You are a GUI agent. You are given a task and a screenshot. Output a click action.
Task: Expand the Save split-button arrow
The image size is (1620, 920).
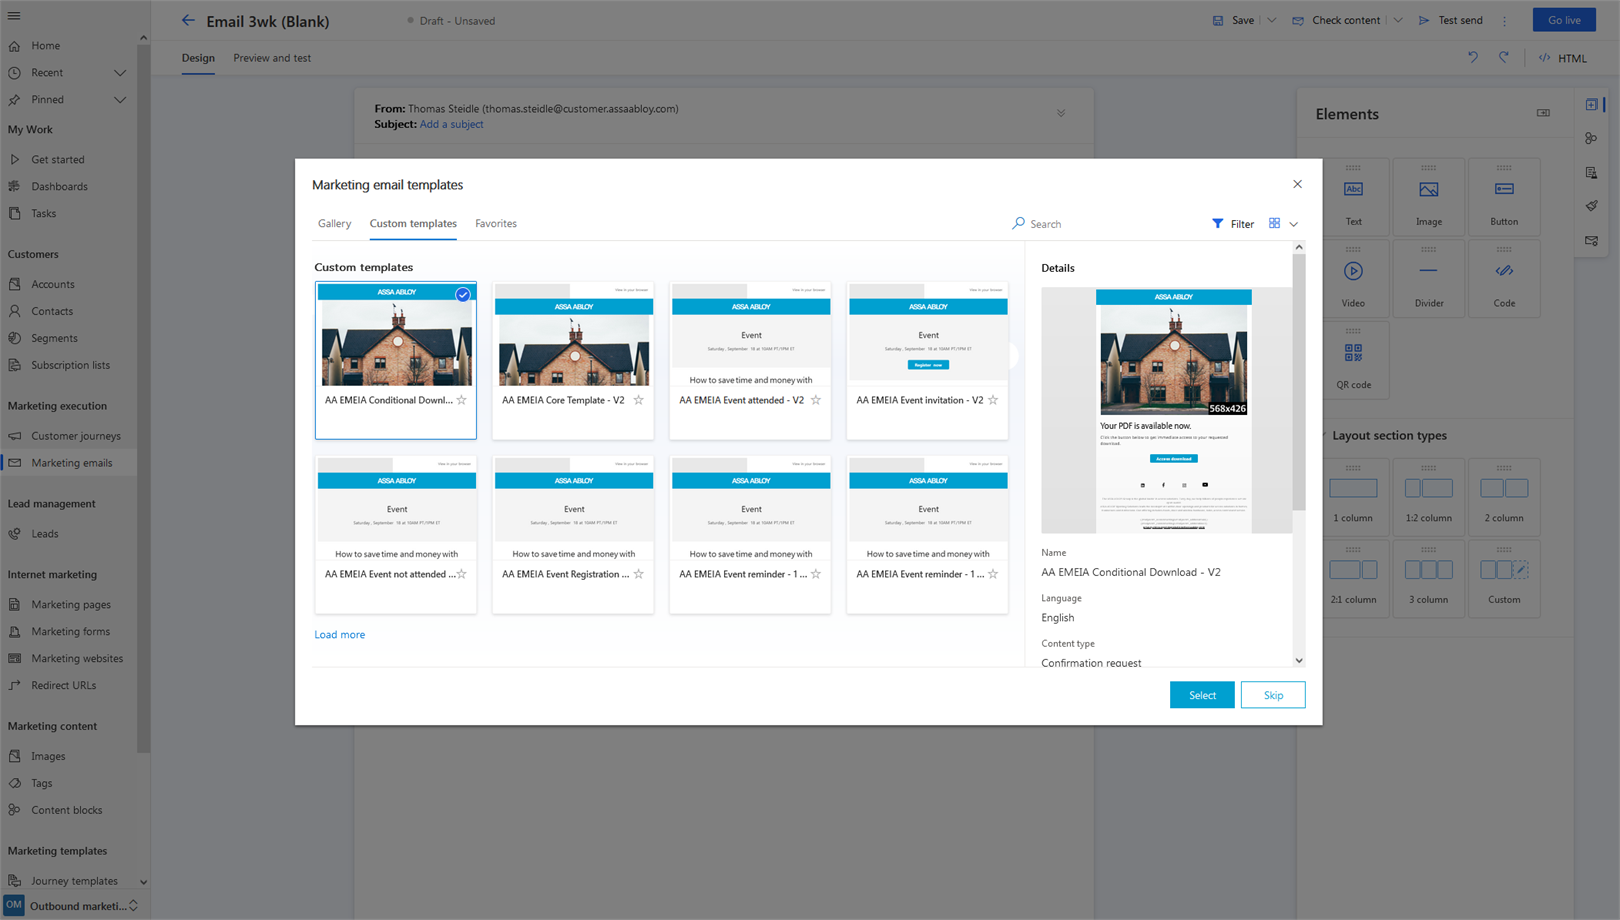pos(1272,21)
